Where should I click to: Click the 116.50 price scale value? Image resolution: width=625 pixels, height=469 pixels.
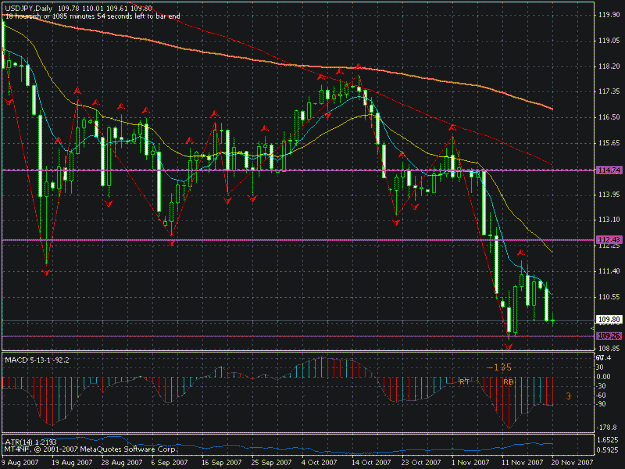tap(609, 117)
